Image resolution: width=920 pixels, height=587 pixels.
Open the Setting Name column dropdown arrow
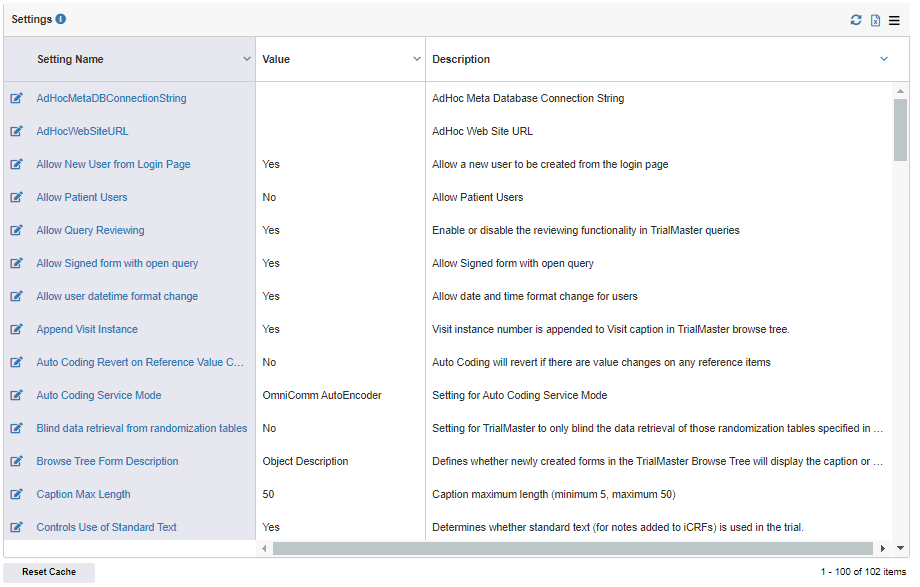[247, 59]
